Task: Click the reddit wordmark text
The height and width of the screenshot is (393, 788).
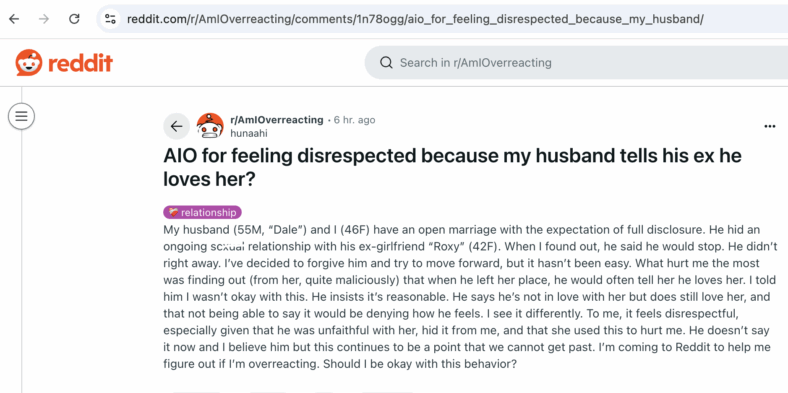Action: click(x=80, y=63)
